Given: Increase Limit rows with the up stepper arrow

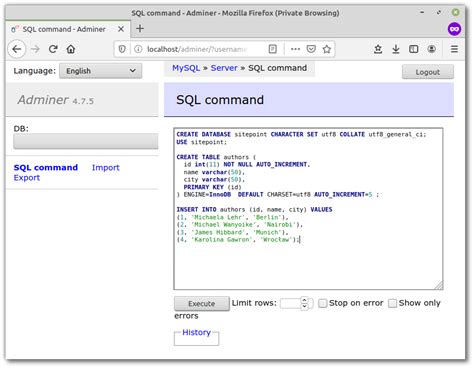Looking at the screenshot, I should (x=304, y=300).
